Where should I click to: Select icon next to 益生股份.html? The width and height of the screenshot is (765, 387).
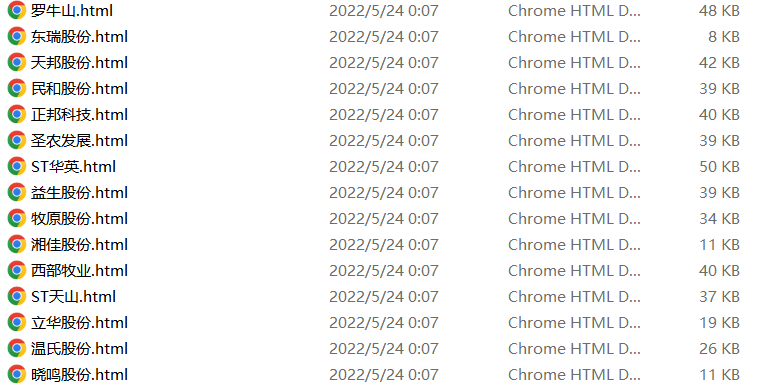click(17, 192)
